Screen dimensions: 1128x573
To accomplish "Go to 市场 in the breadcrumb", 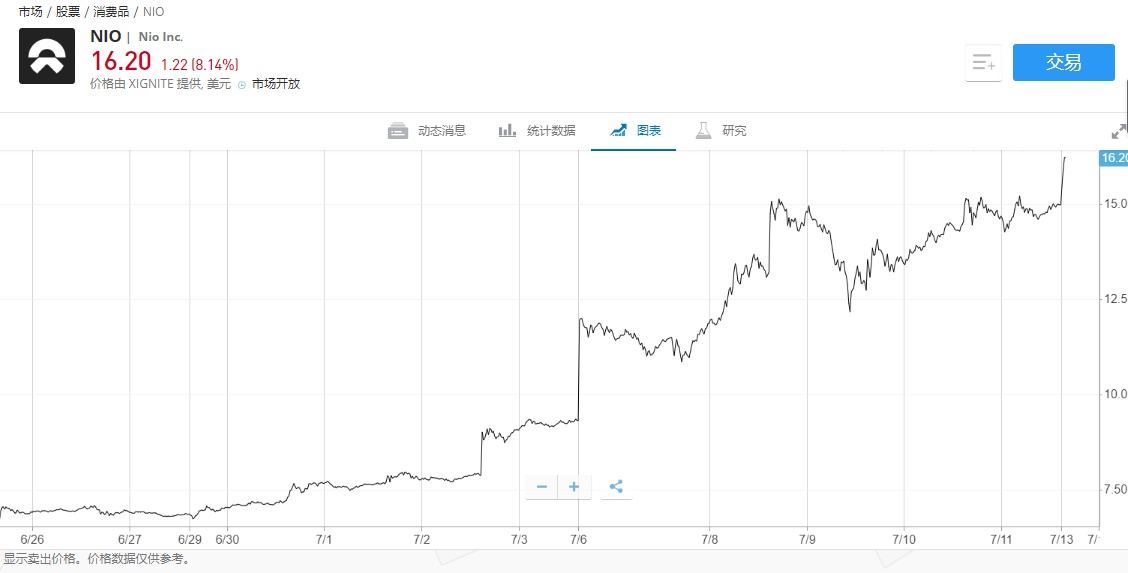I will click(30, 12).
